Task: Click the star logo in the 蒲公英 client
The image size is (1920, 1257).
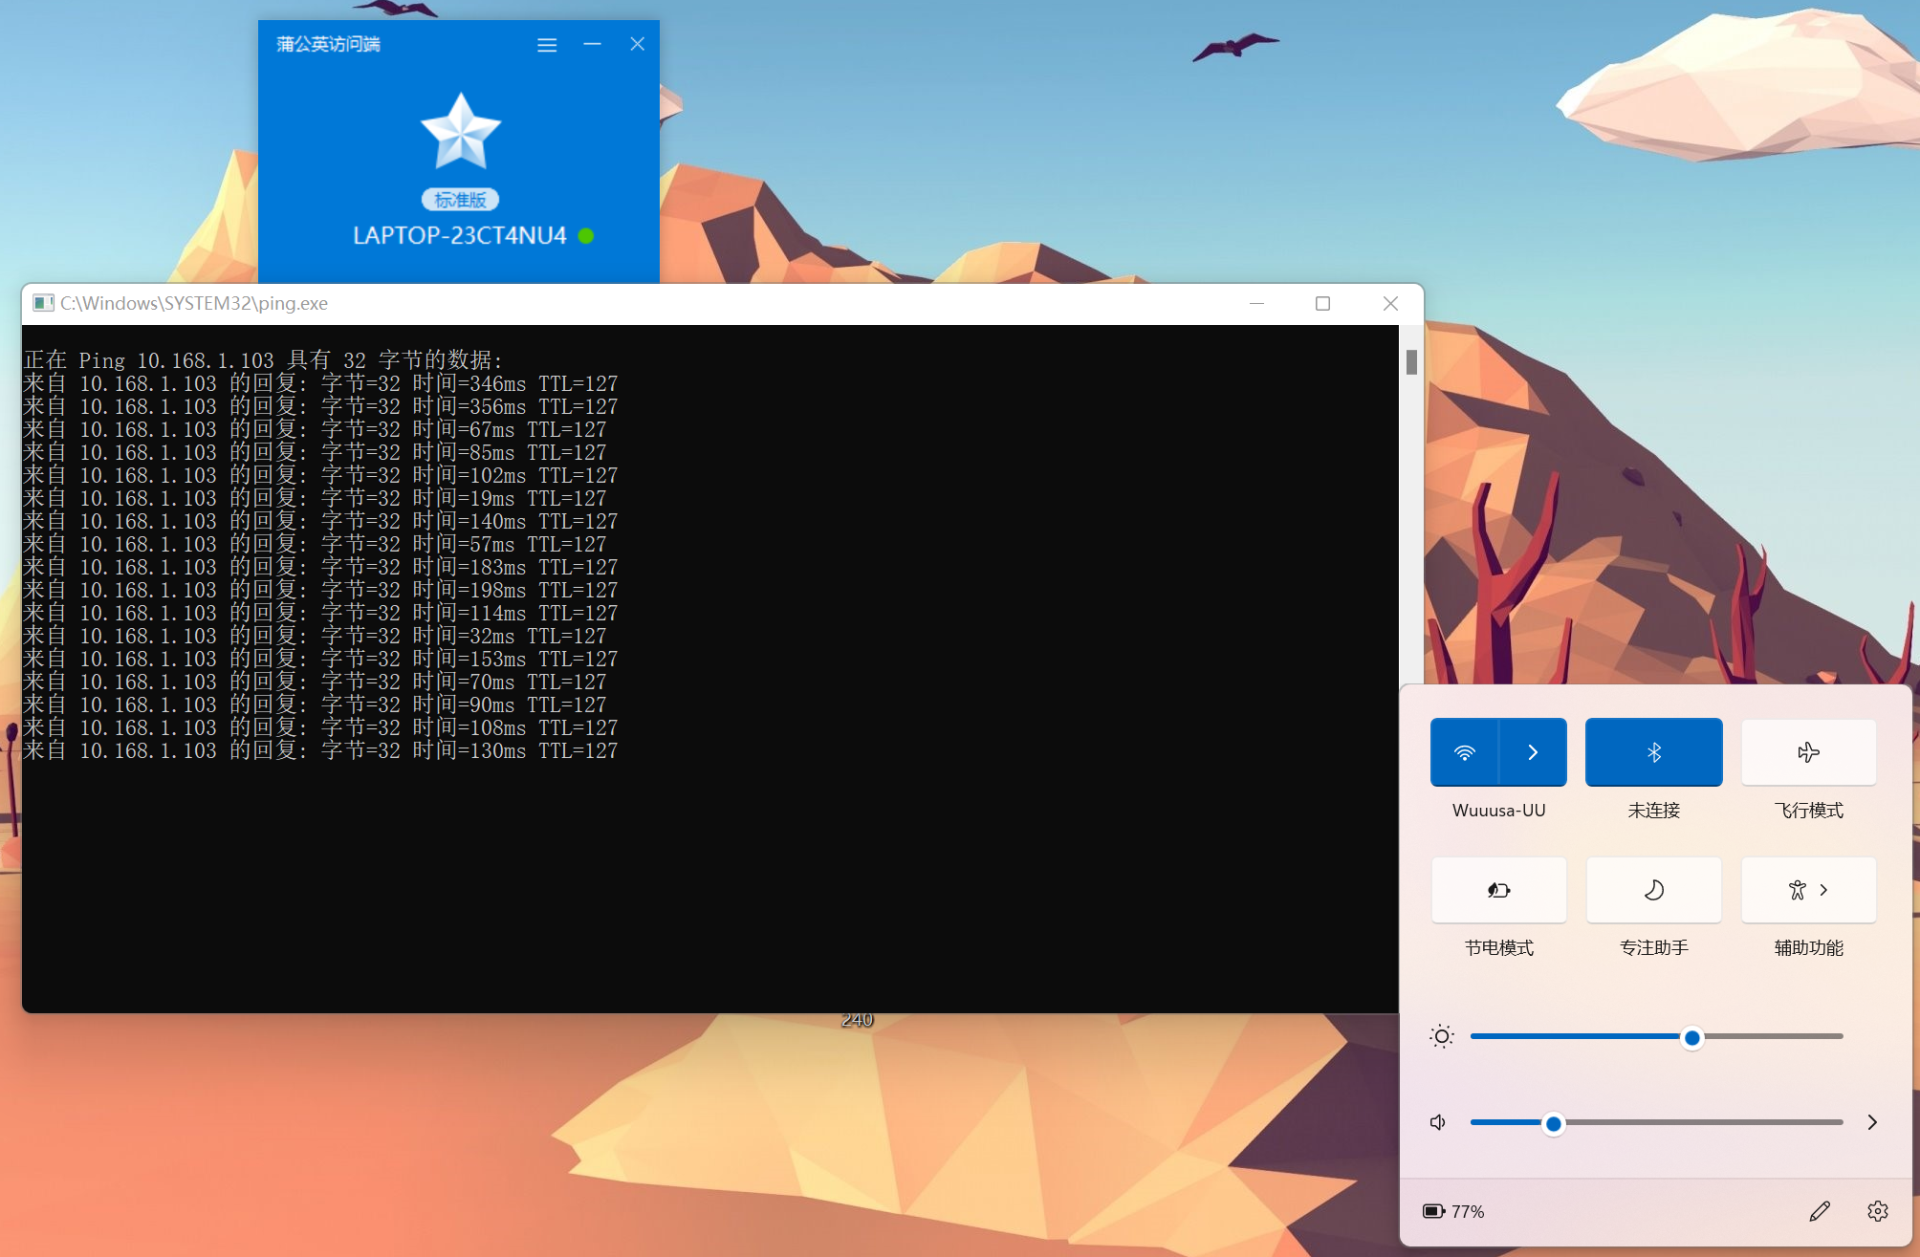Action: [460, 132]
